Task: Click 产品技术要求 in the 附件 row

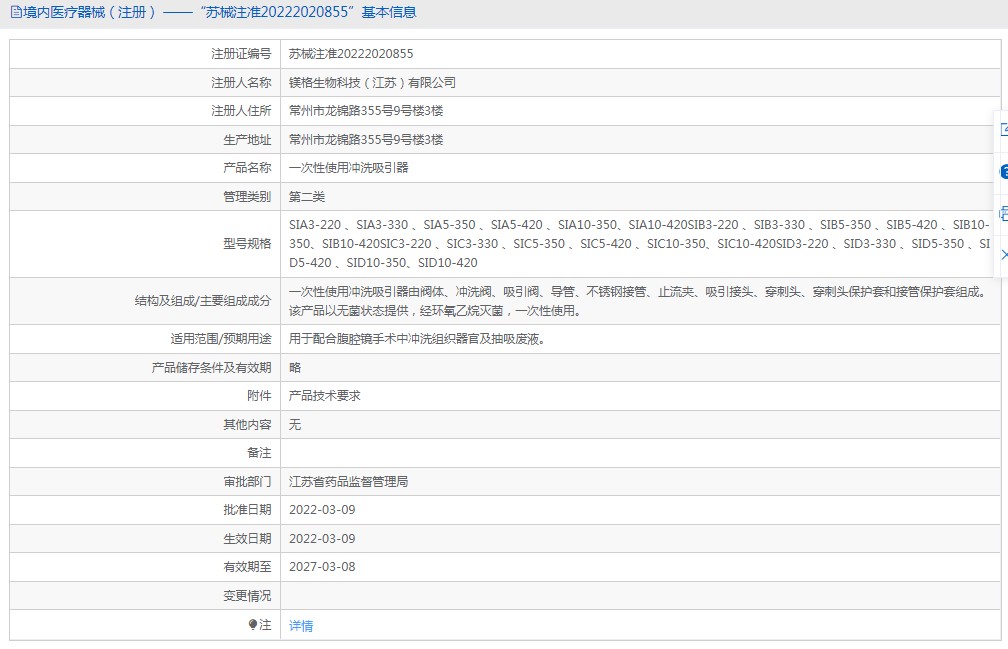Action: click(325, 396)
